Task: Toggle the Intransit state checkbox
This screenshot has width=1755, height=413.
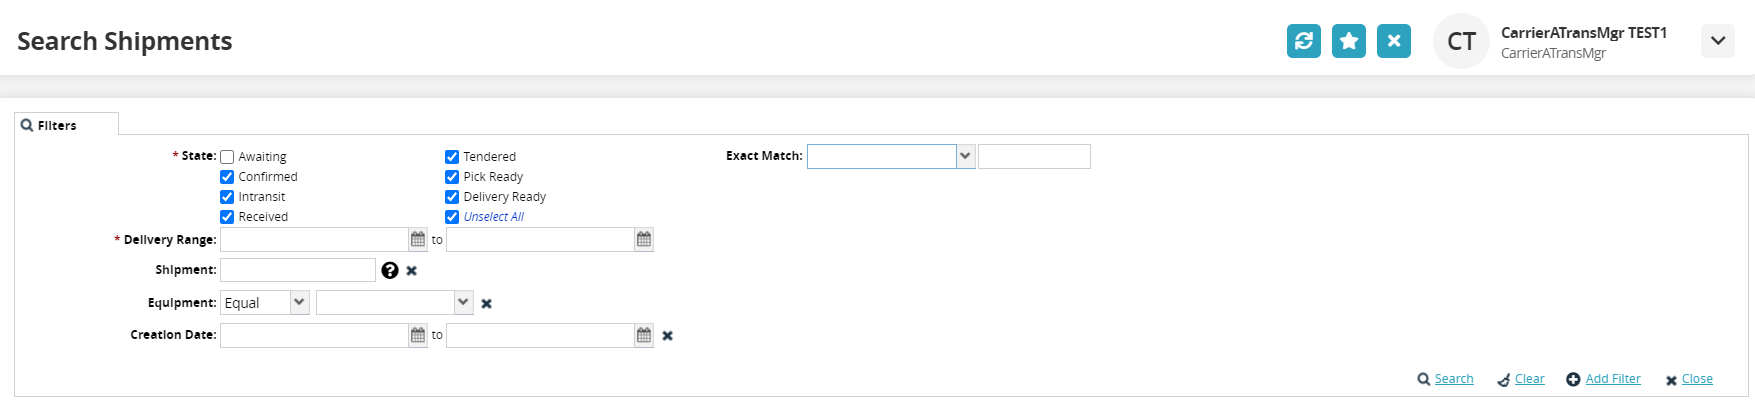Action: coord(227,197)
